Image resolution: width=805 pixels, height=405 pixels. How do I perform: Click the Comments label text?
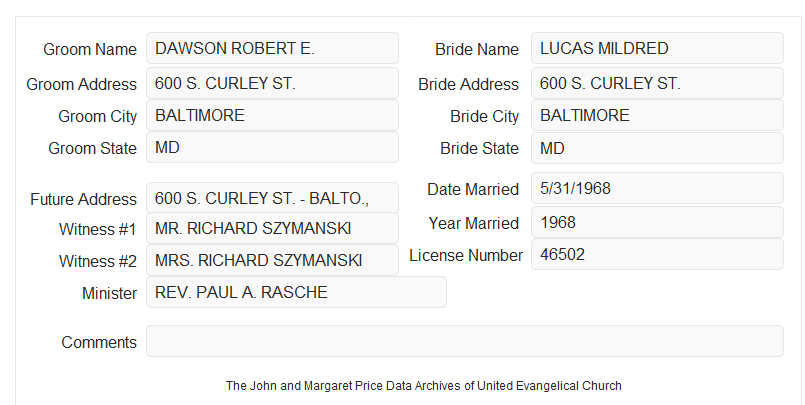[x=99, y=342]
